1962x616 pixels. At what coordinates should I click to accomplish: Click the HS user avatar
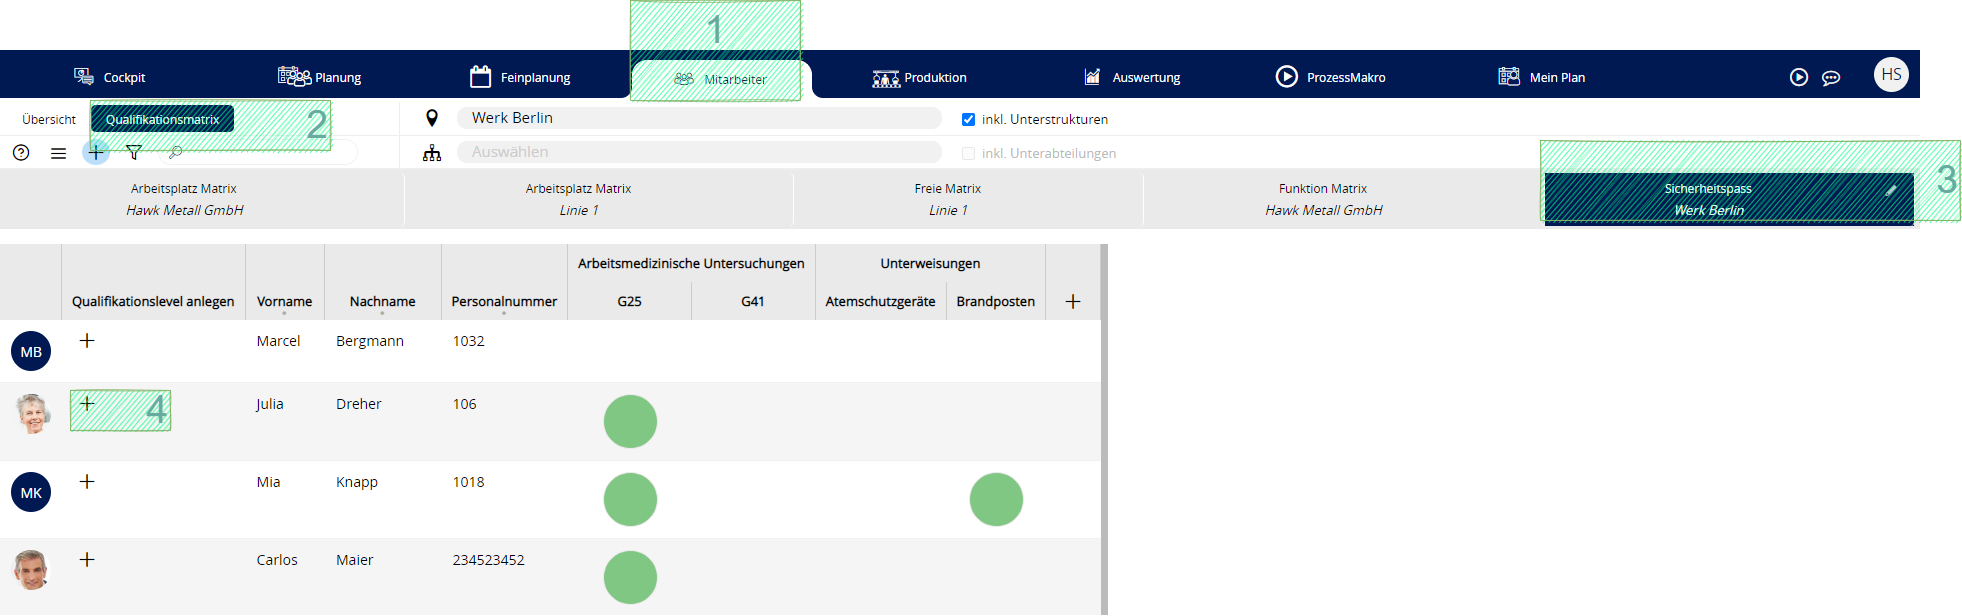(x=1890, y=75)
